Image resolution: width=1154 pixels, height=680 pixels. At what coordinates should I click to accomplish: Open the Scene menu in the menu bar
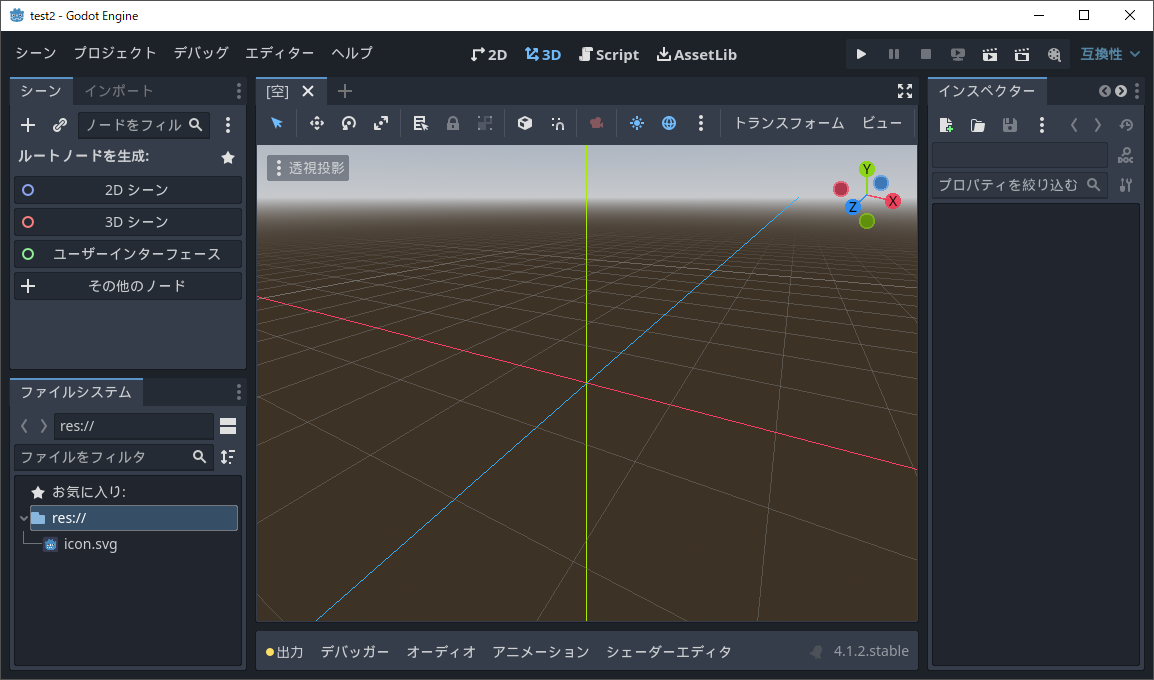[35, 53]
